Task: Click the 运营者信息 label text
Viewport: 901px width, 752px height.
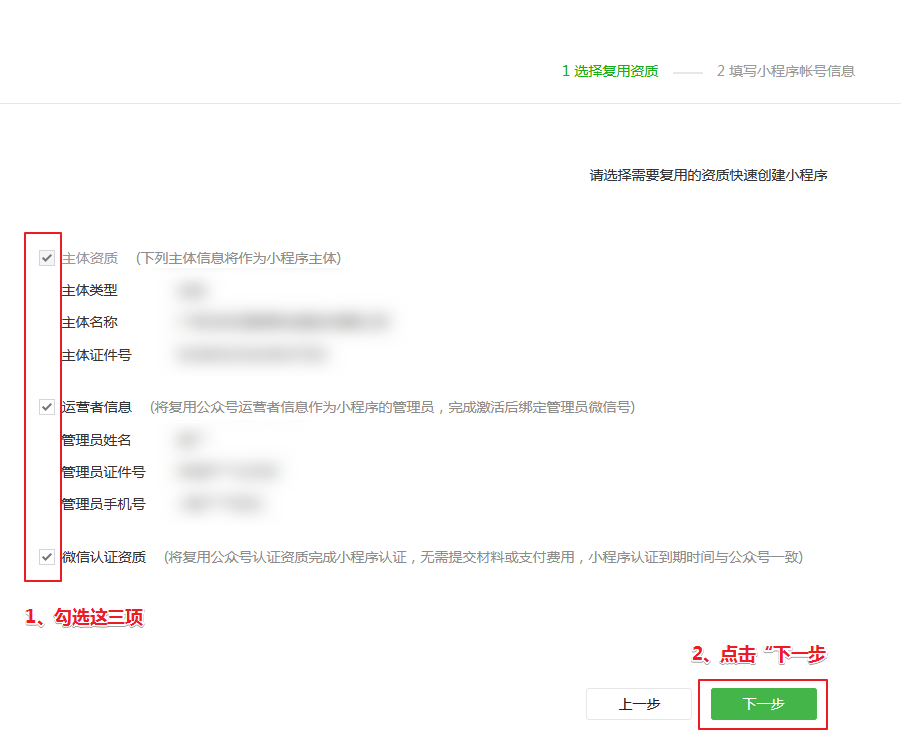Action: [96, 407]
